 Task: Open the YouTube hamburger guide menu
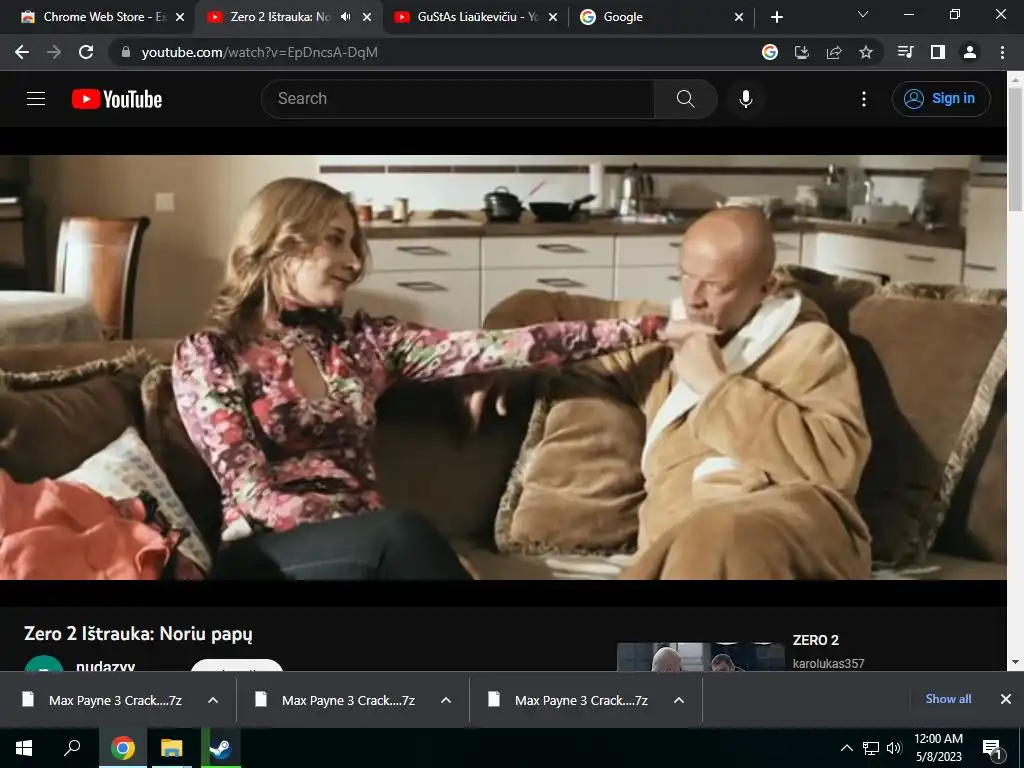pos(36,99)
